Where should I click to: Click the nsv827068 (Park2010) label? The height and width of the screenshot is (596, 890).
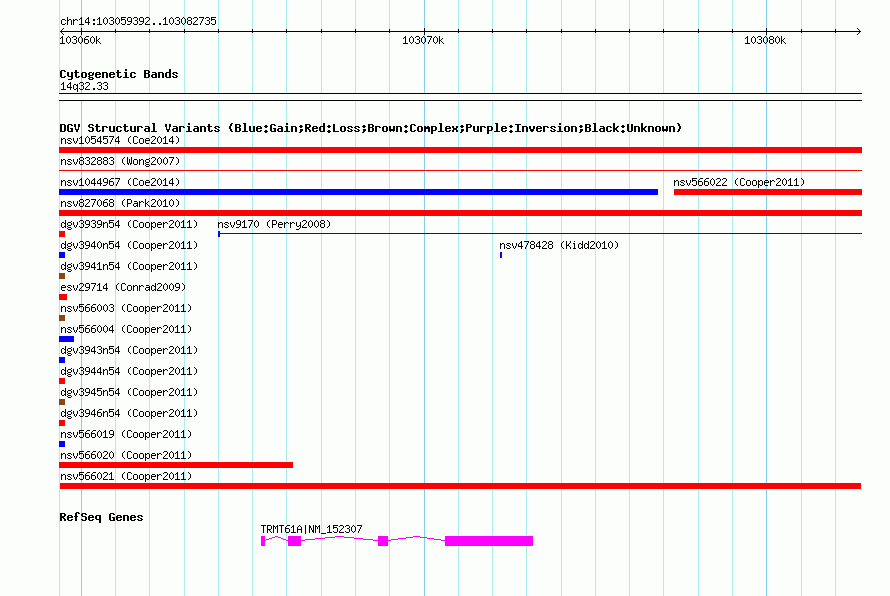pyautogui.click(x=120, y=203)
